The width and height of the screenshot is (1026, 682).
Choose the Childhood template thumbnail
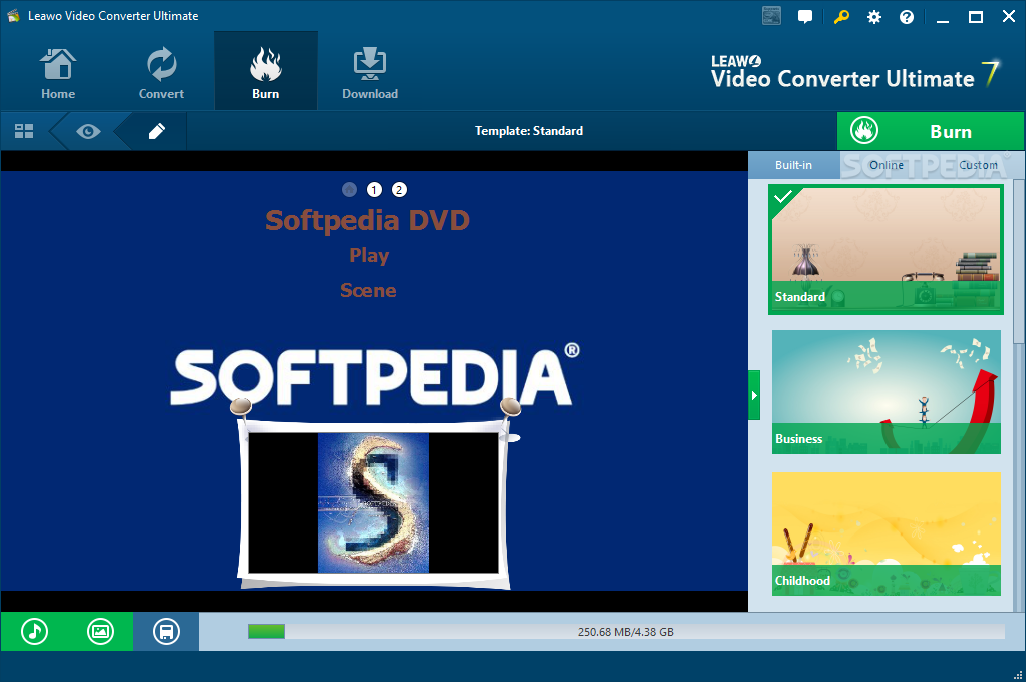(886, 533)
